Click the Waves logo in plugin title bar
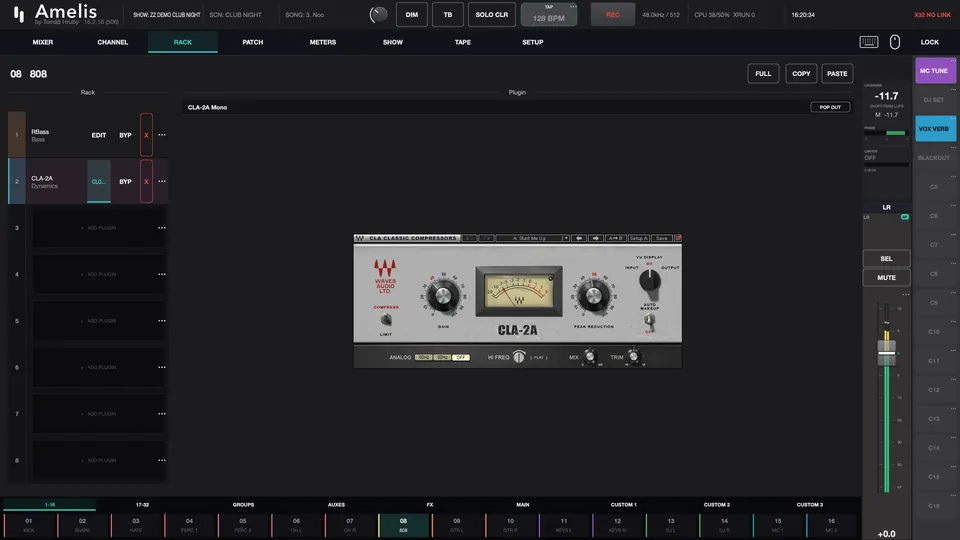Viewport: 960px width, 540px height. [x=360, y=238]
